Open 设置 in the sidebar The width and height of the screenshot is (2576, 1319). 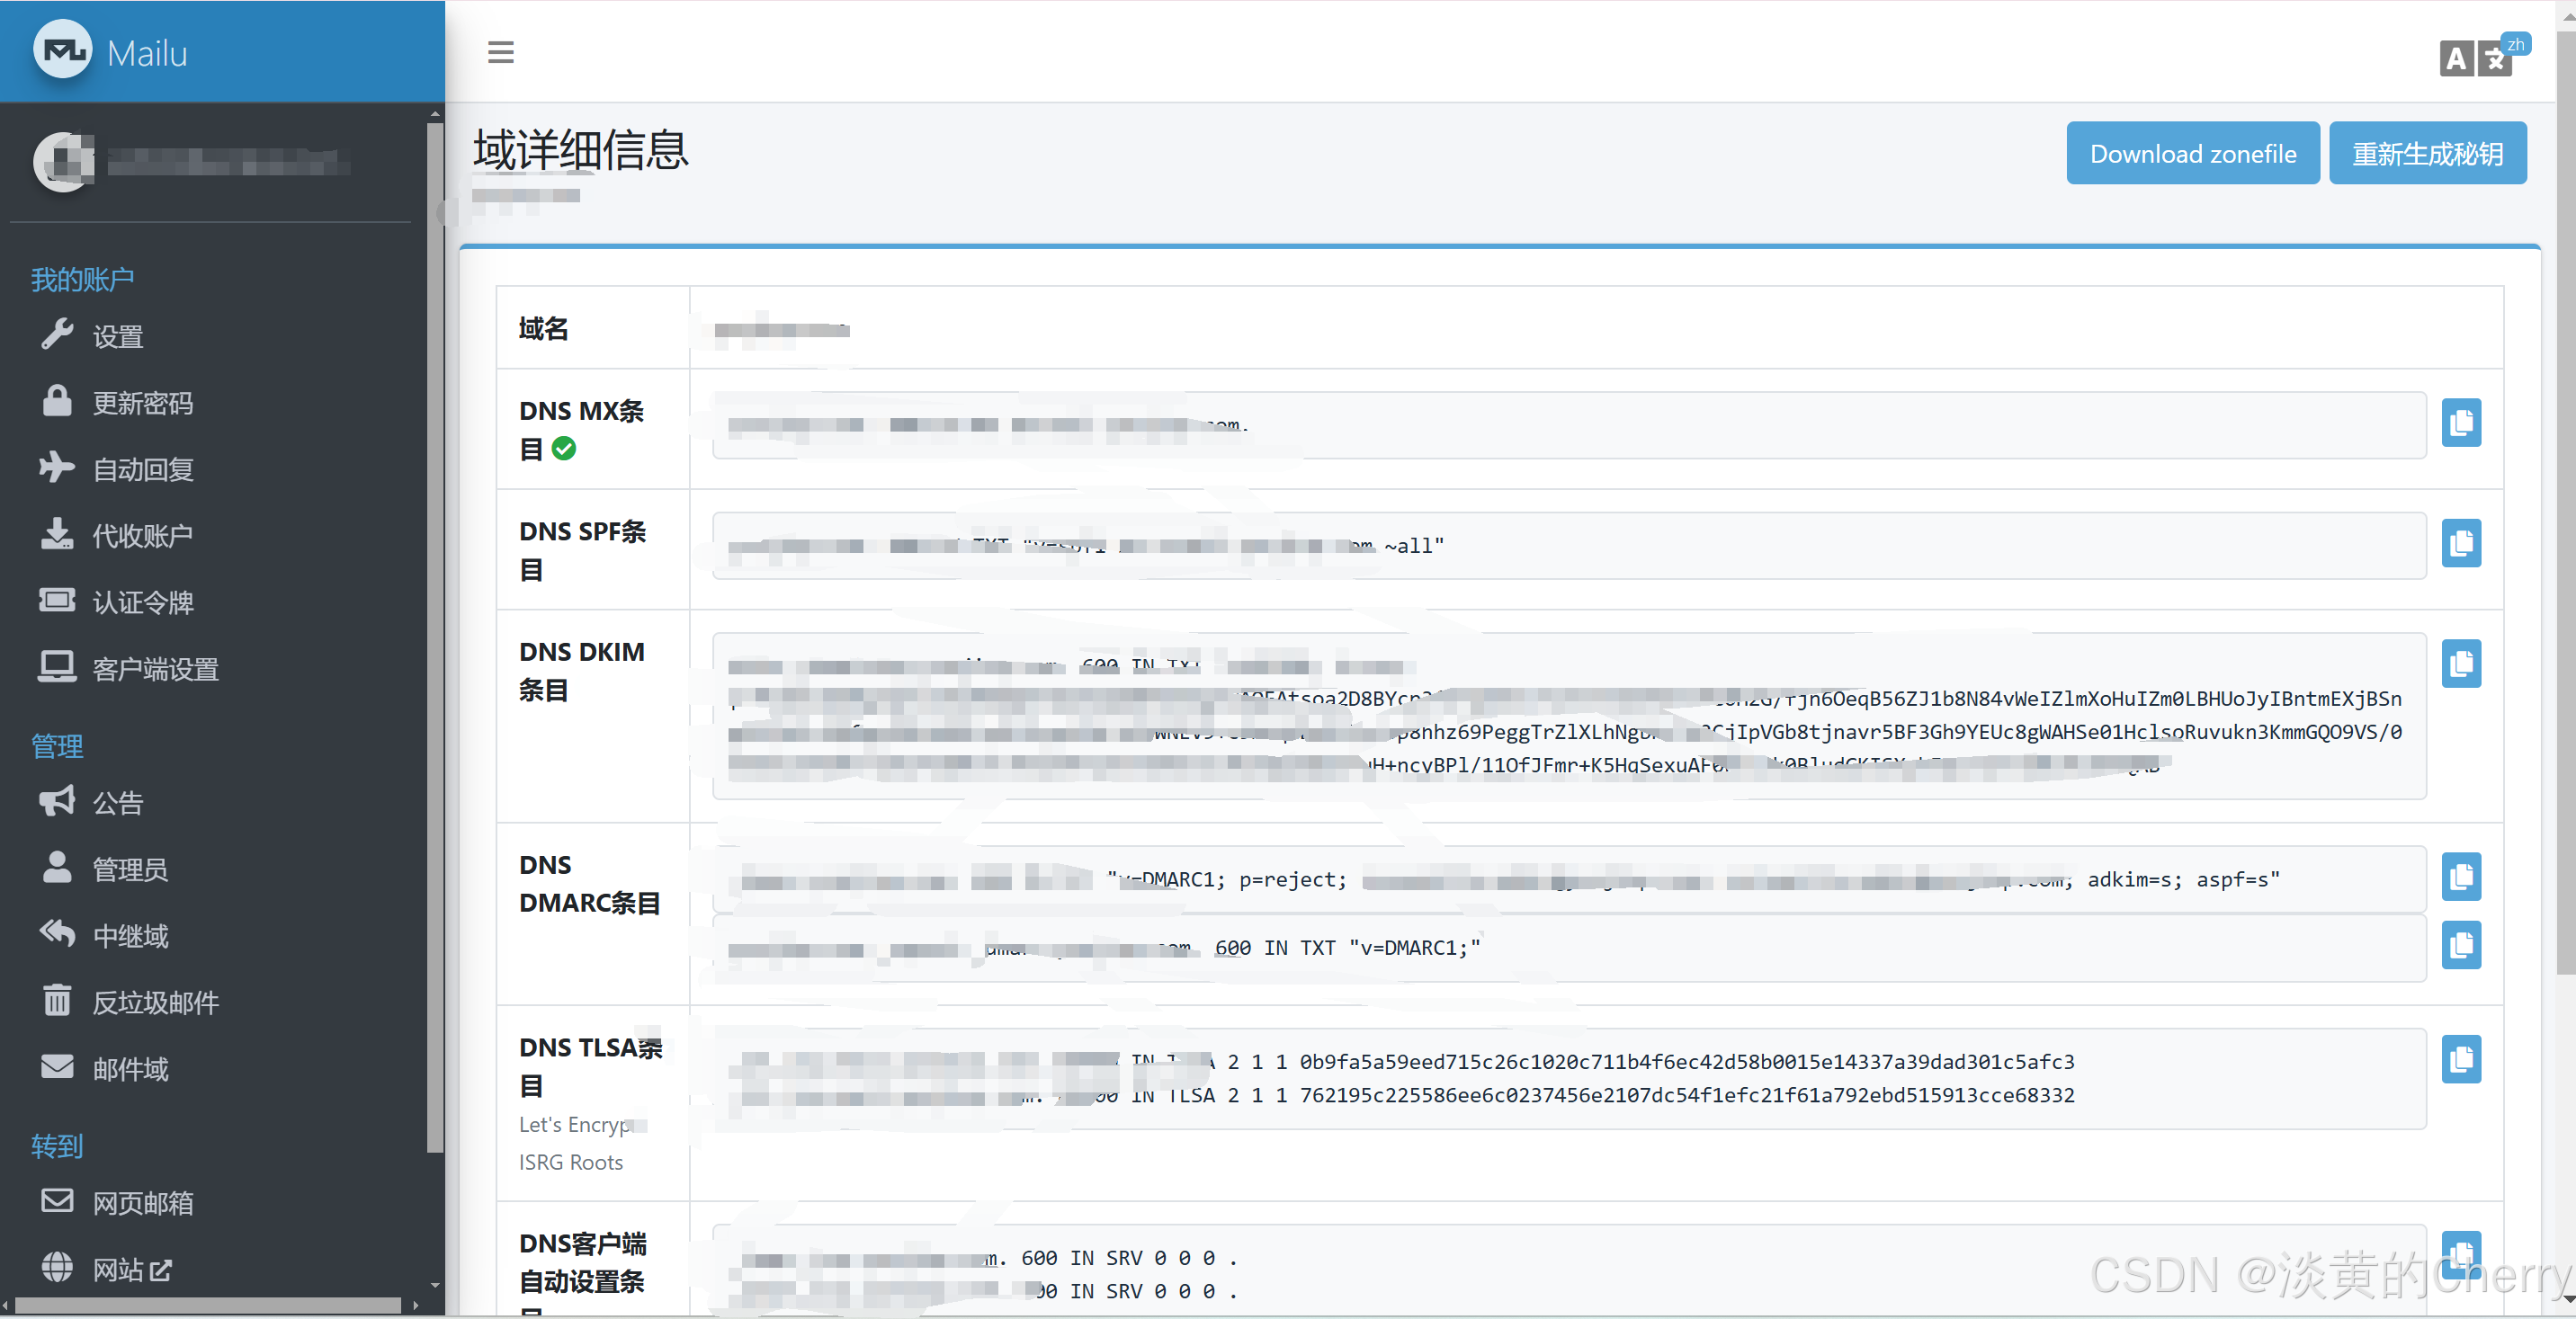tap(118, 337)
